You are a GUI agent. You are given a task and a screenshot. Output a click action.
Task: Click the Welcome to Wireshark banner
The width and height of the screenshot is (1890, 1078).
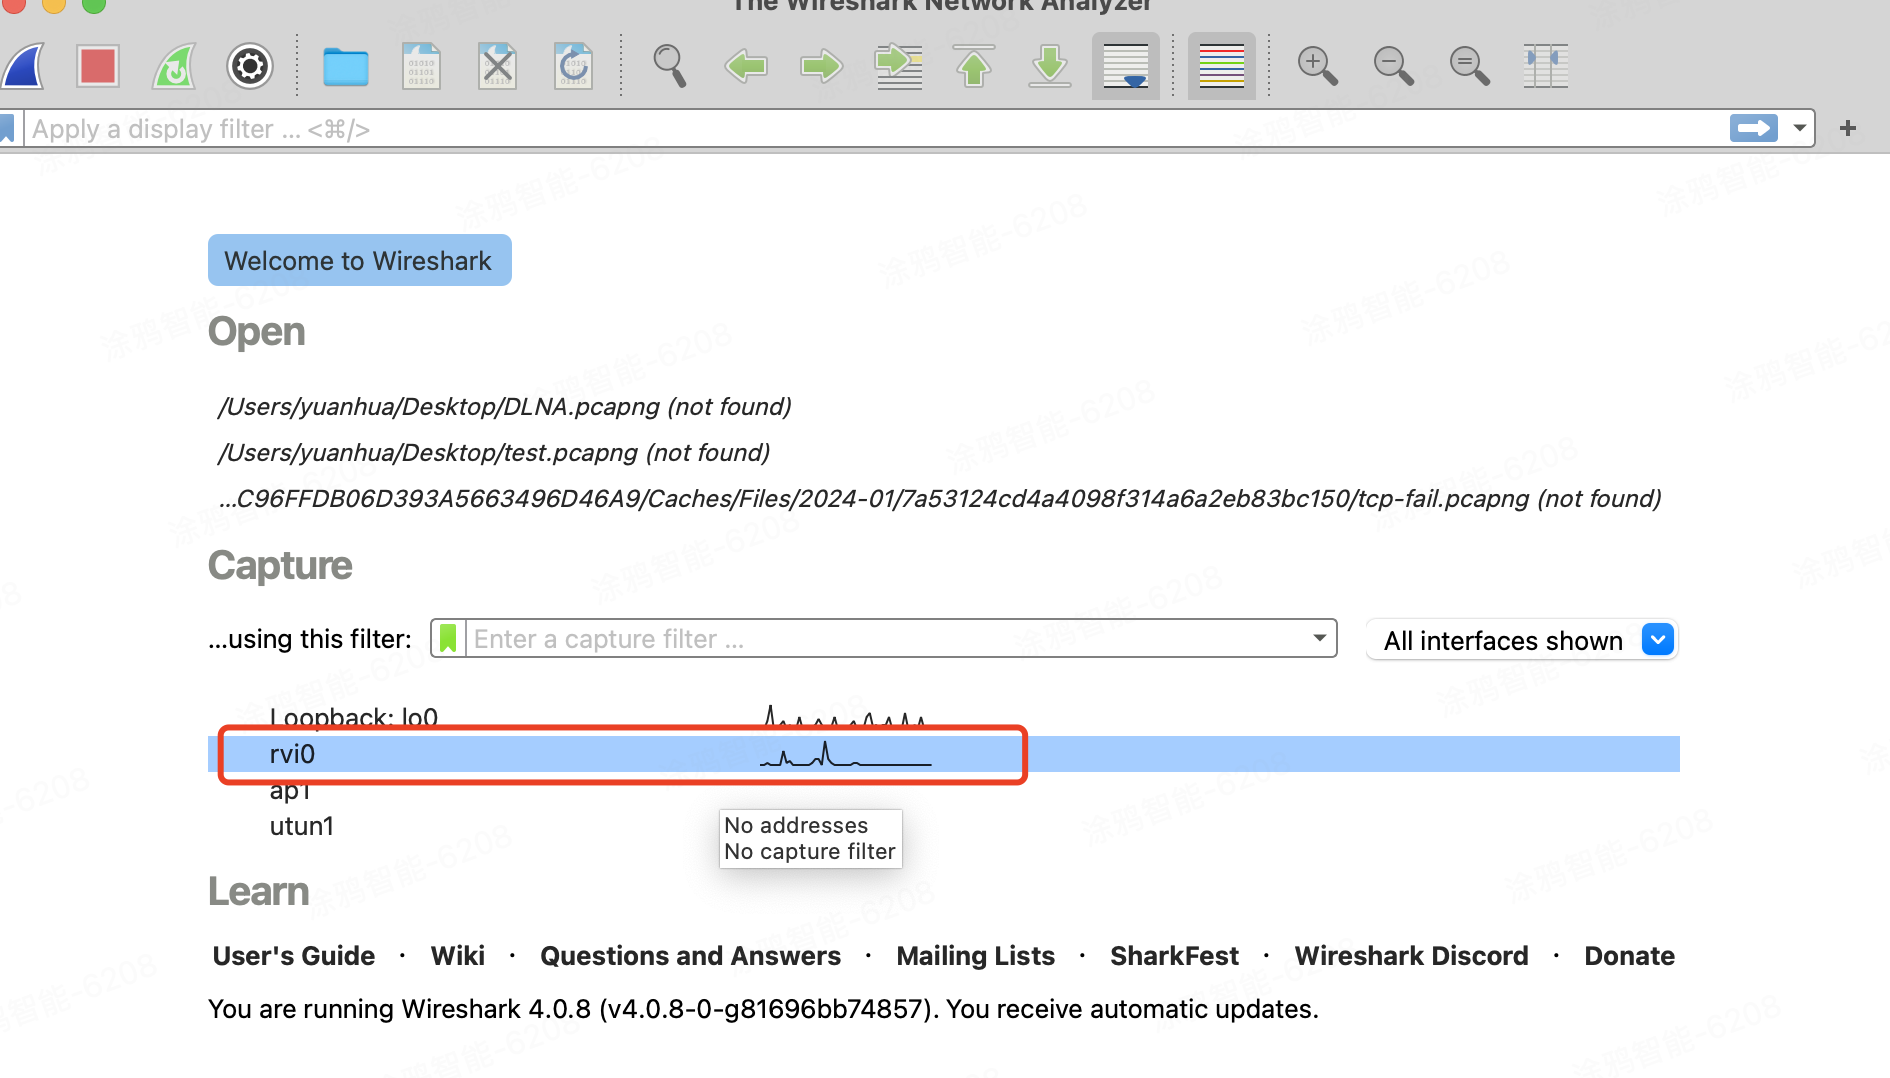tap(360, 260)
